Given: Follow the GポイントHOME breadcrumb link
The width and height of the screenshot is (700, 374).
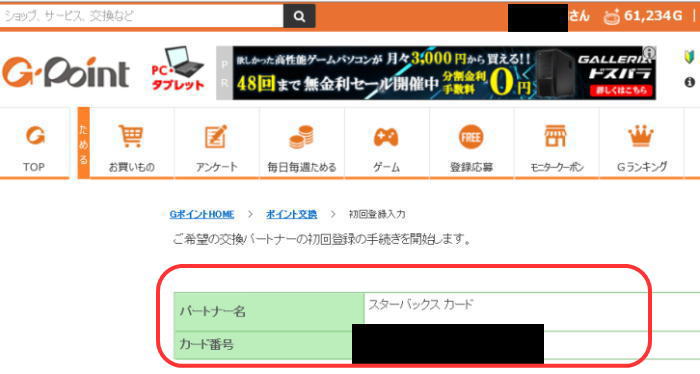Looking at the screenshot, I should 202,214.
